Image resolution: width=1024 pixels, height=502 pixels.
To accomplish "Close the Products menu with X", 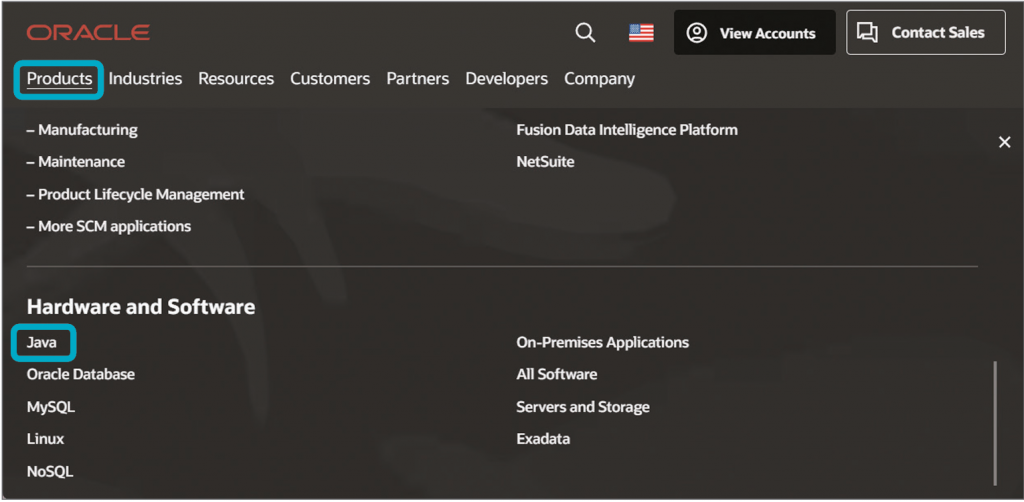I will click(x=1004, y=143).
